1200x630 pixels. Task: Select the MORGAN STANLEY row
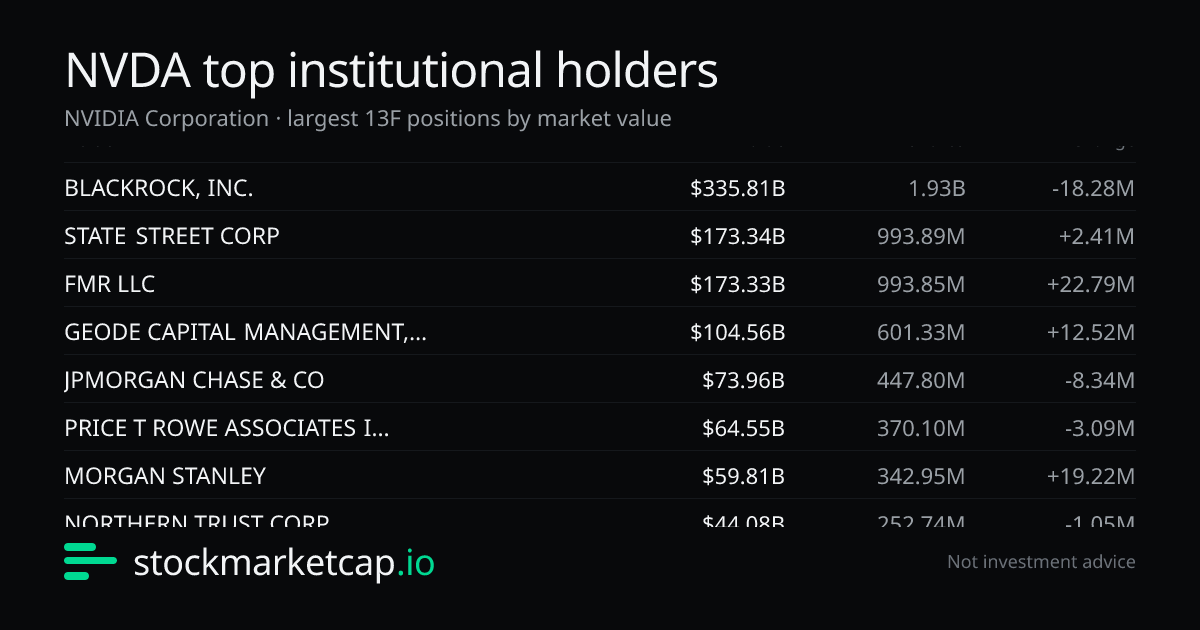[600, 475]
